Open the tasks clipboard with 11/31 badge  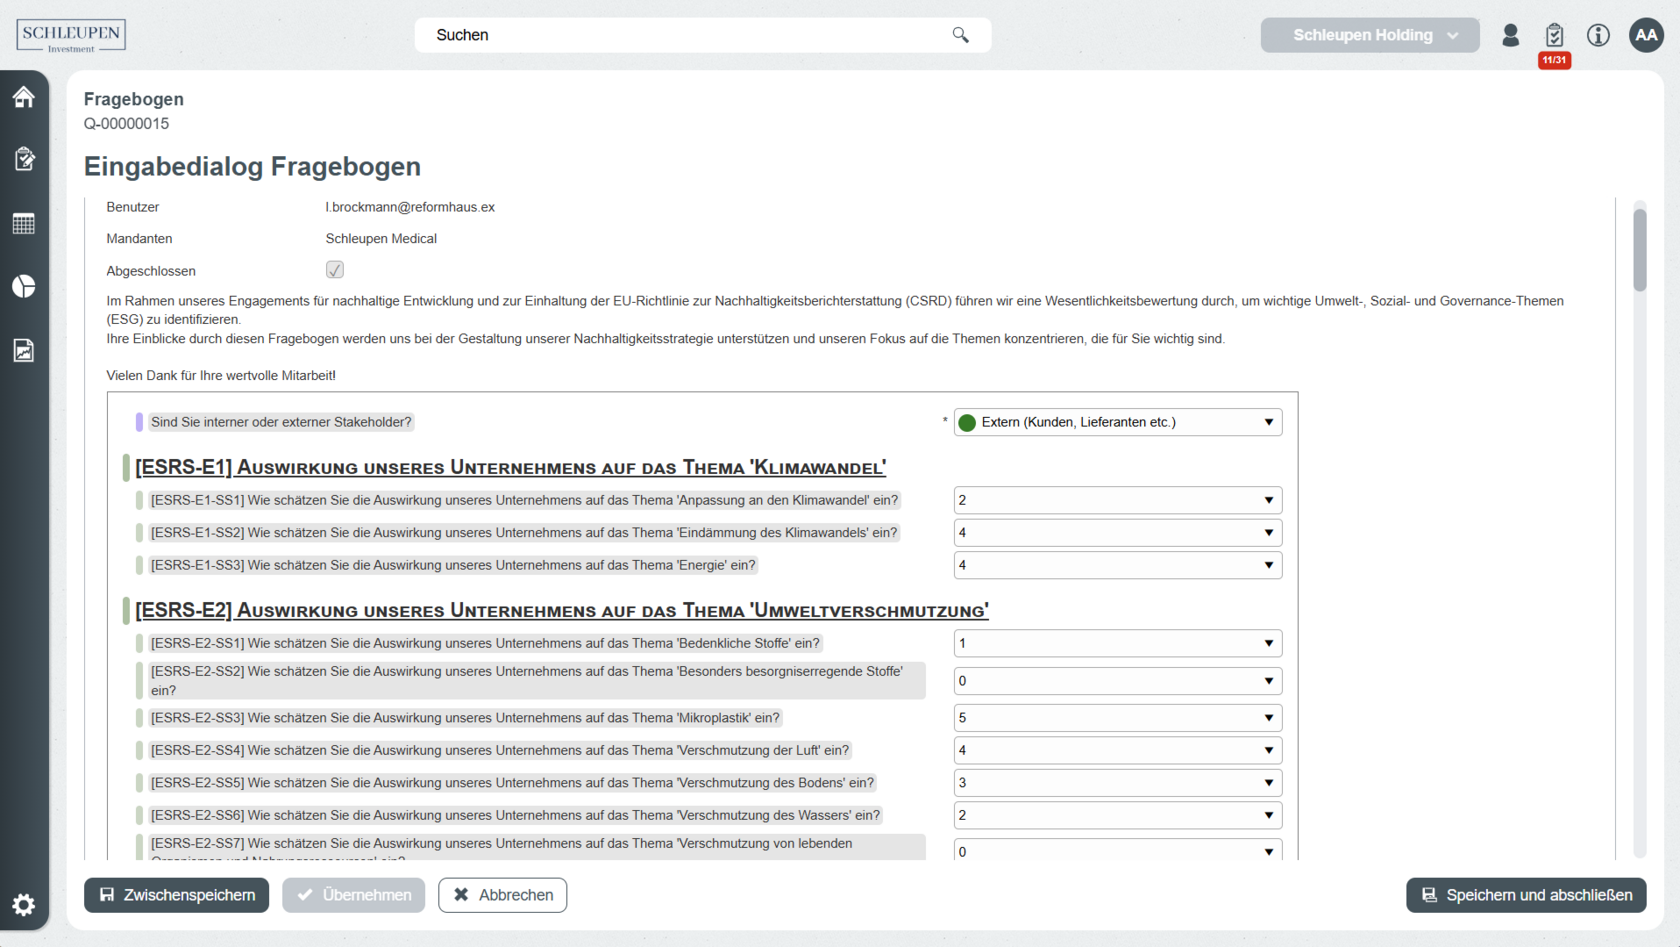tap(1554, 36)
